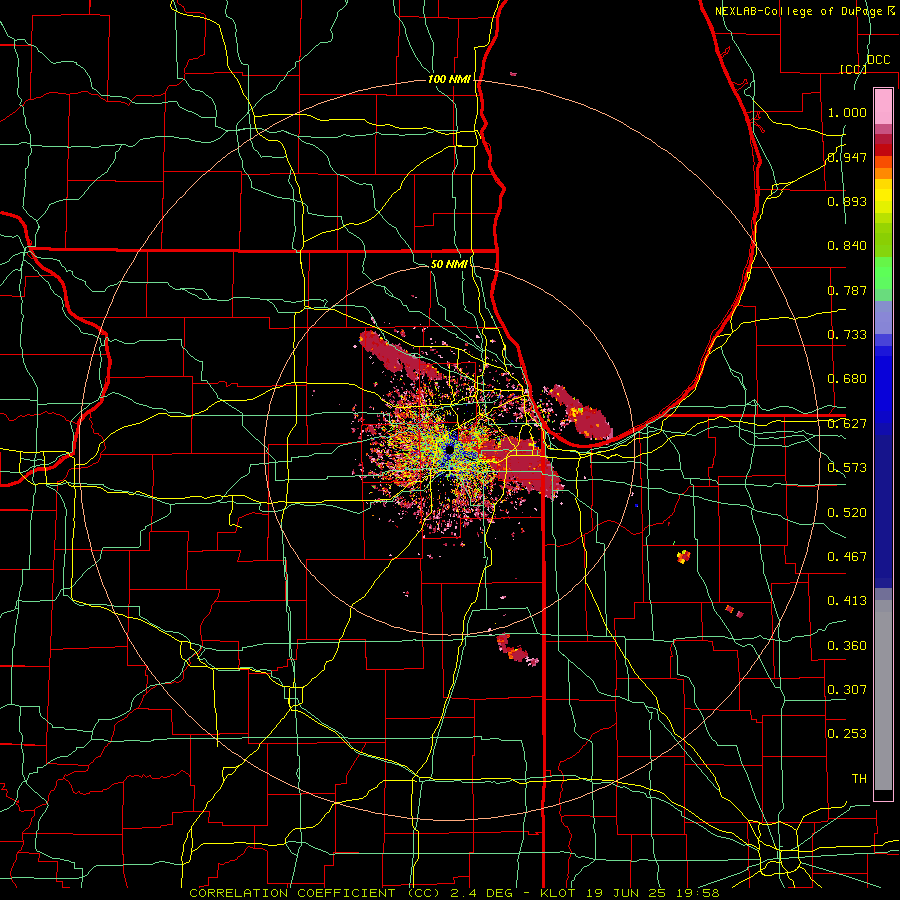Viewport: 900px width, 900px height.
Task: Click the 0.253 scale value
Action: click(847, 734)
